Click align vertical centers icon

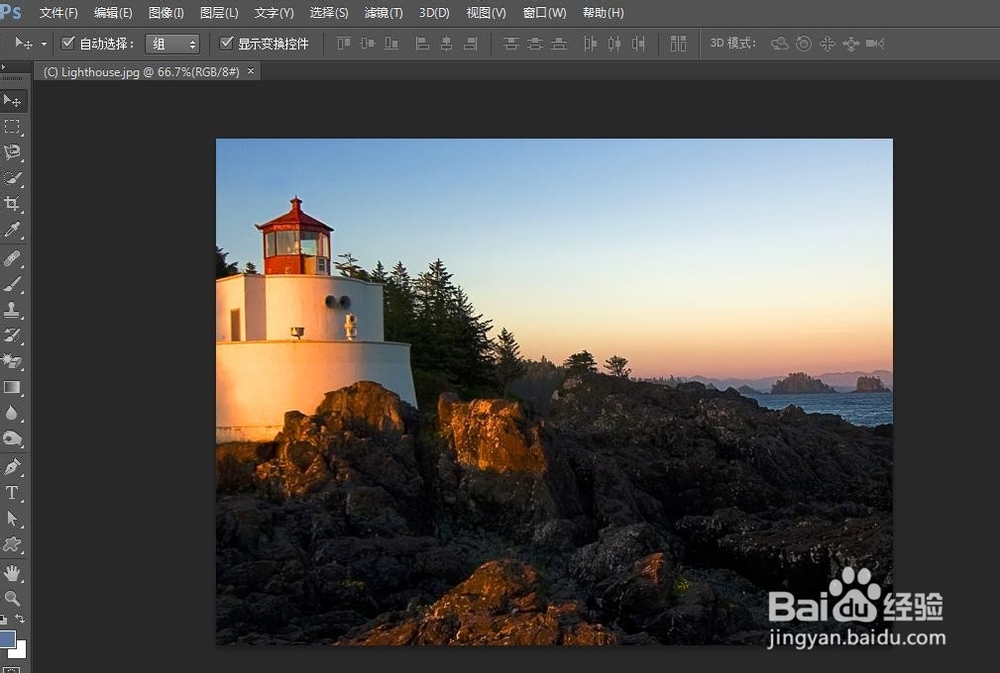[368, 43]
